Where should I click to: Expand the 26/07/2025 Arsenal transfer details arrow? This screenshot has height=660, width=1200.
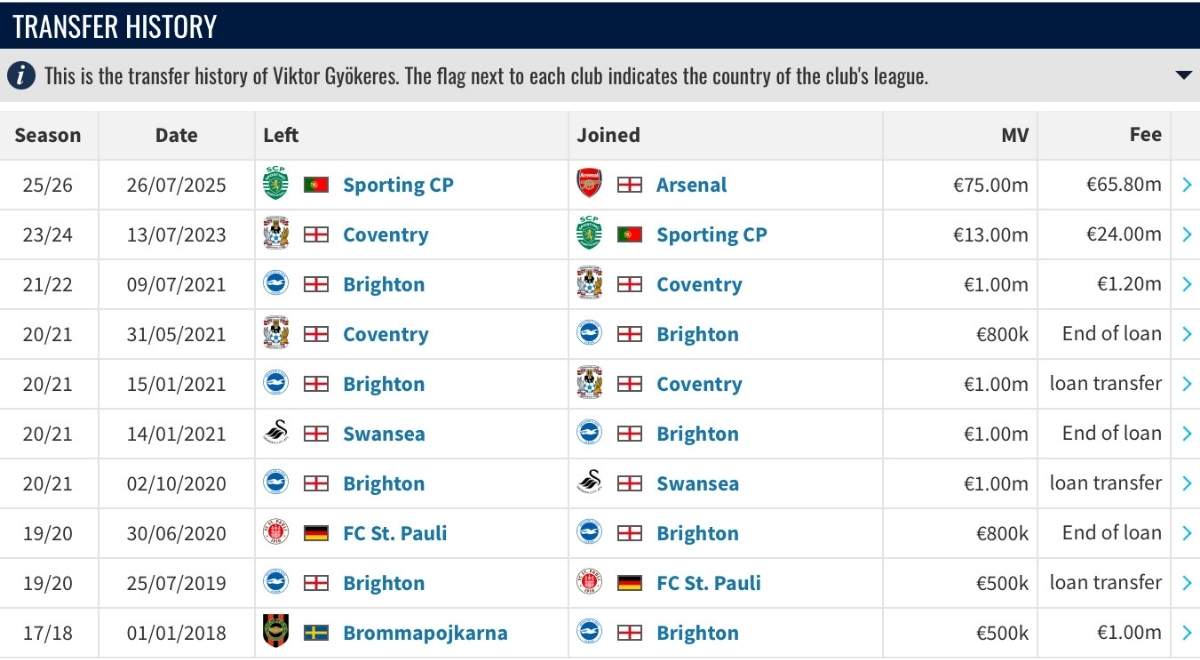tap(1186, 184)
